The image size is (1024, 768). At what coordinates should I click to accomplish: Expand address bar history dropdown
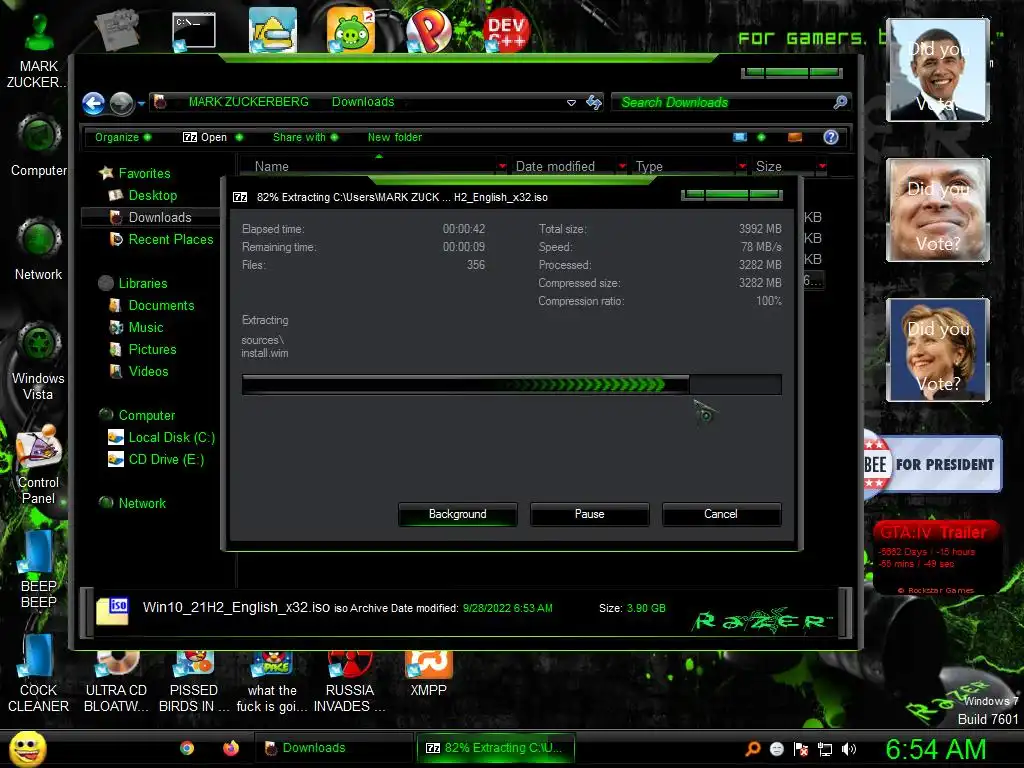[x=571, y=103]
